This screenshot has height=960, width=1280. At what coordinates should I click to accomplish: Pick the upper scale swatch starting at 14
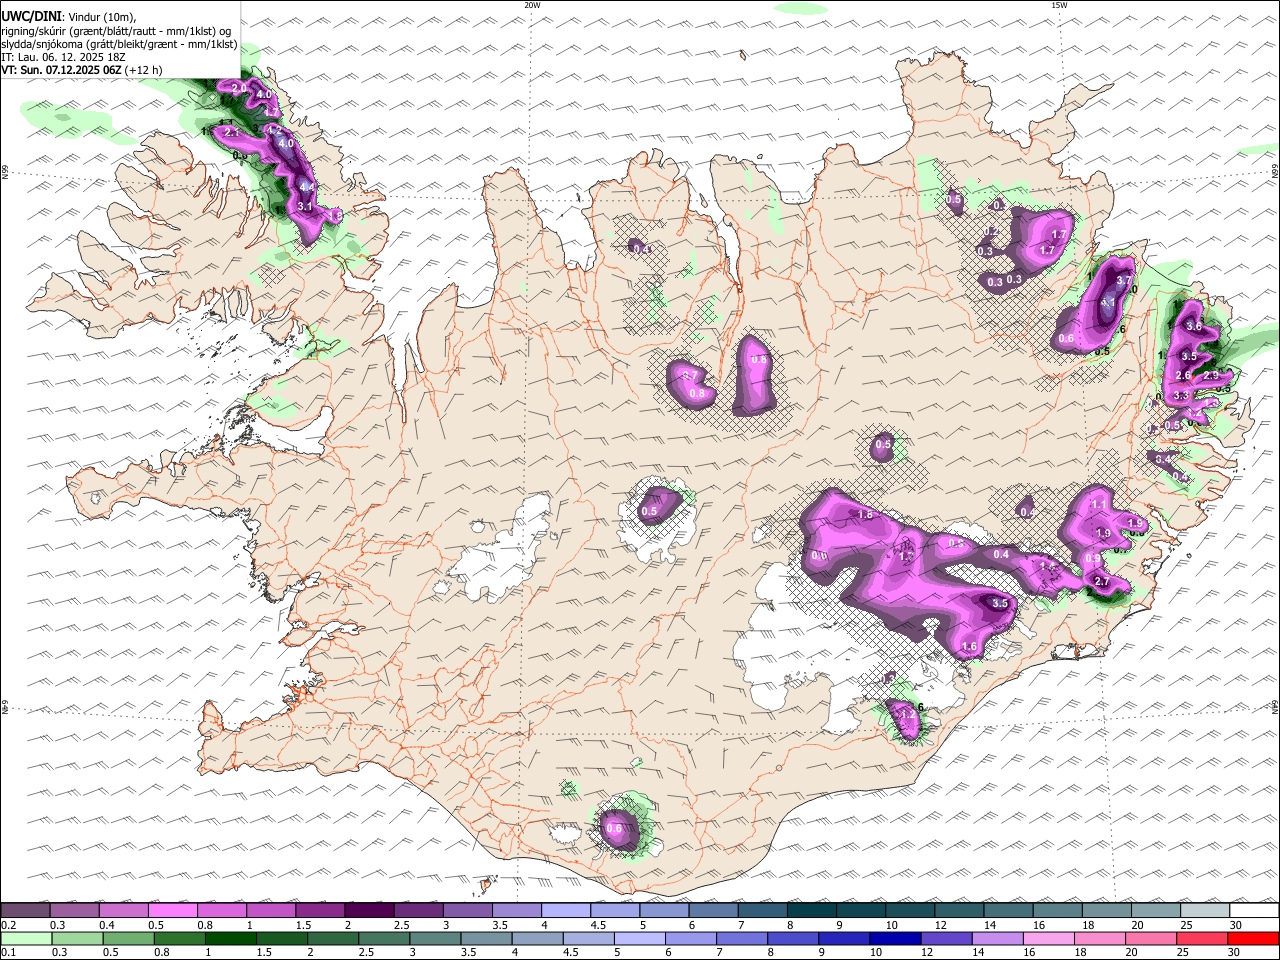[x=1007, y=911]
